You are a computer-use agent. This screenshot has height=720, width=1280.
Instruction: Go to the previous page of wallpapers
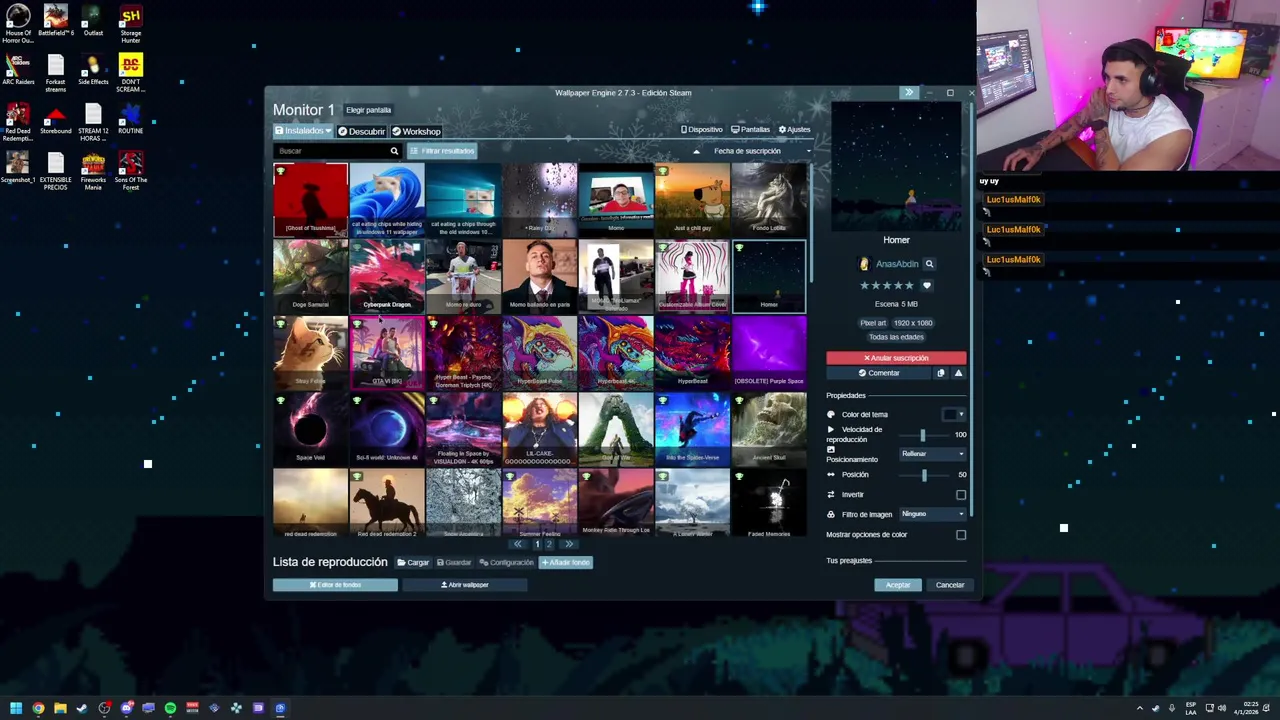[x=517, y=544]
